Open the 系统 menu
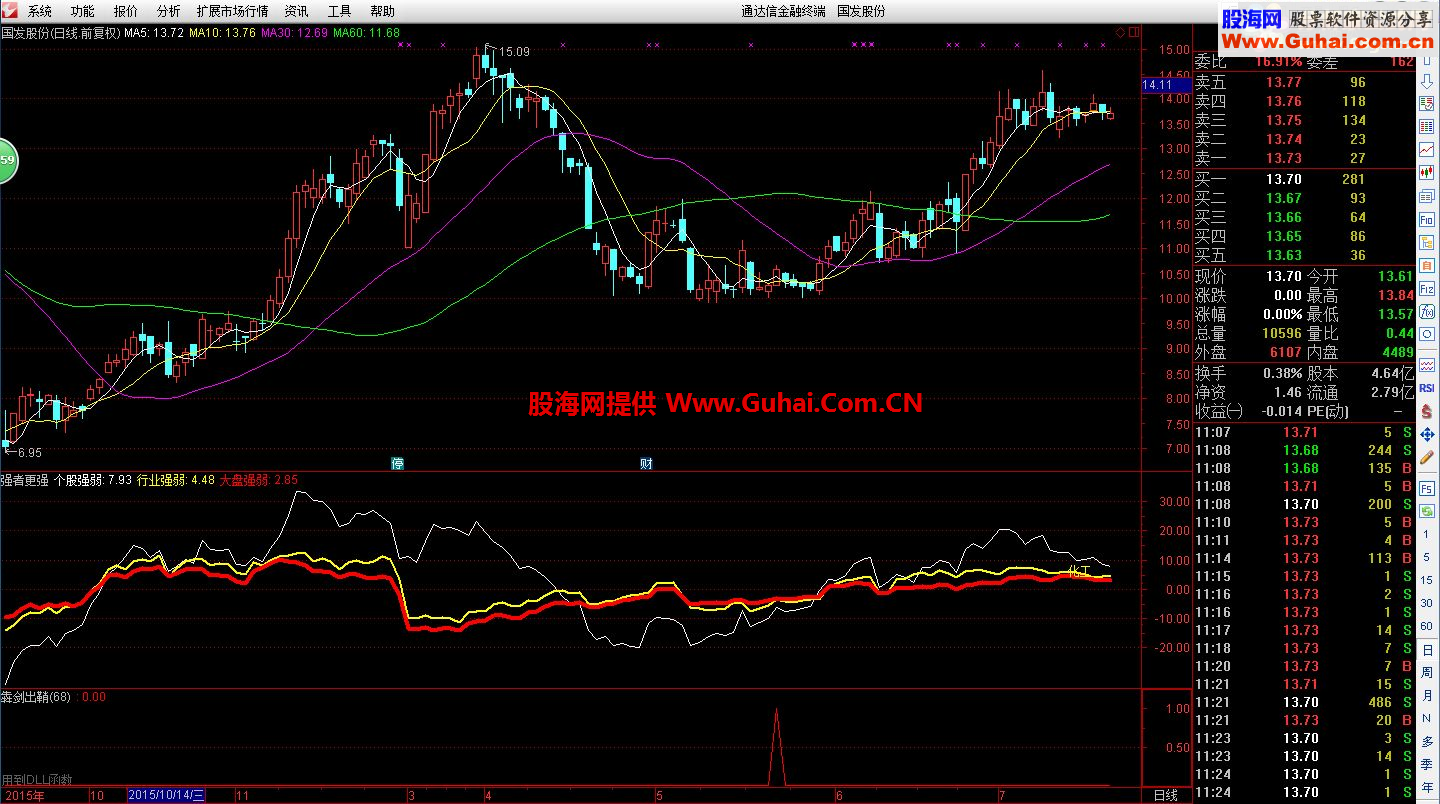This screenshot has height=804, width=1440. click(x=40, y=11)
